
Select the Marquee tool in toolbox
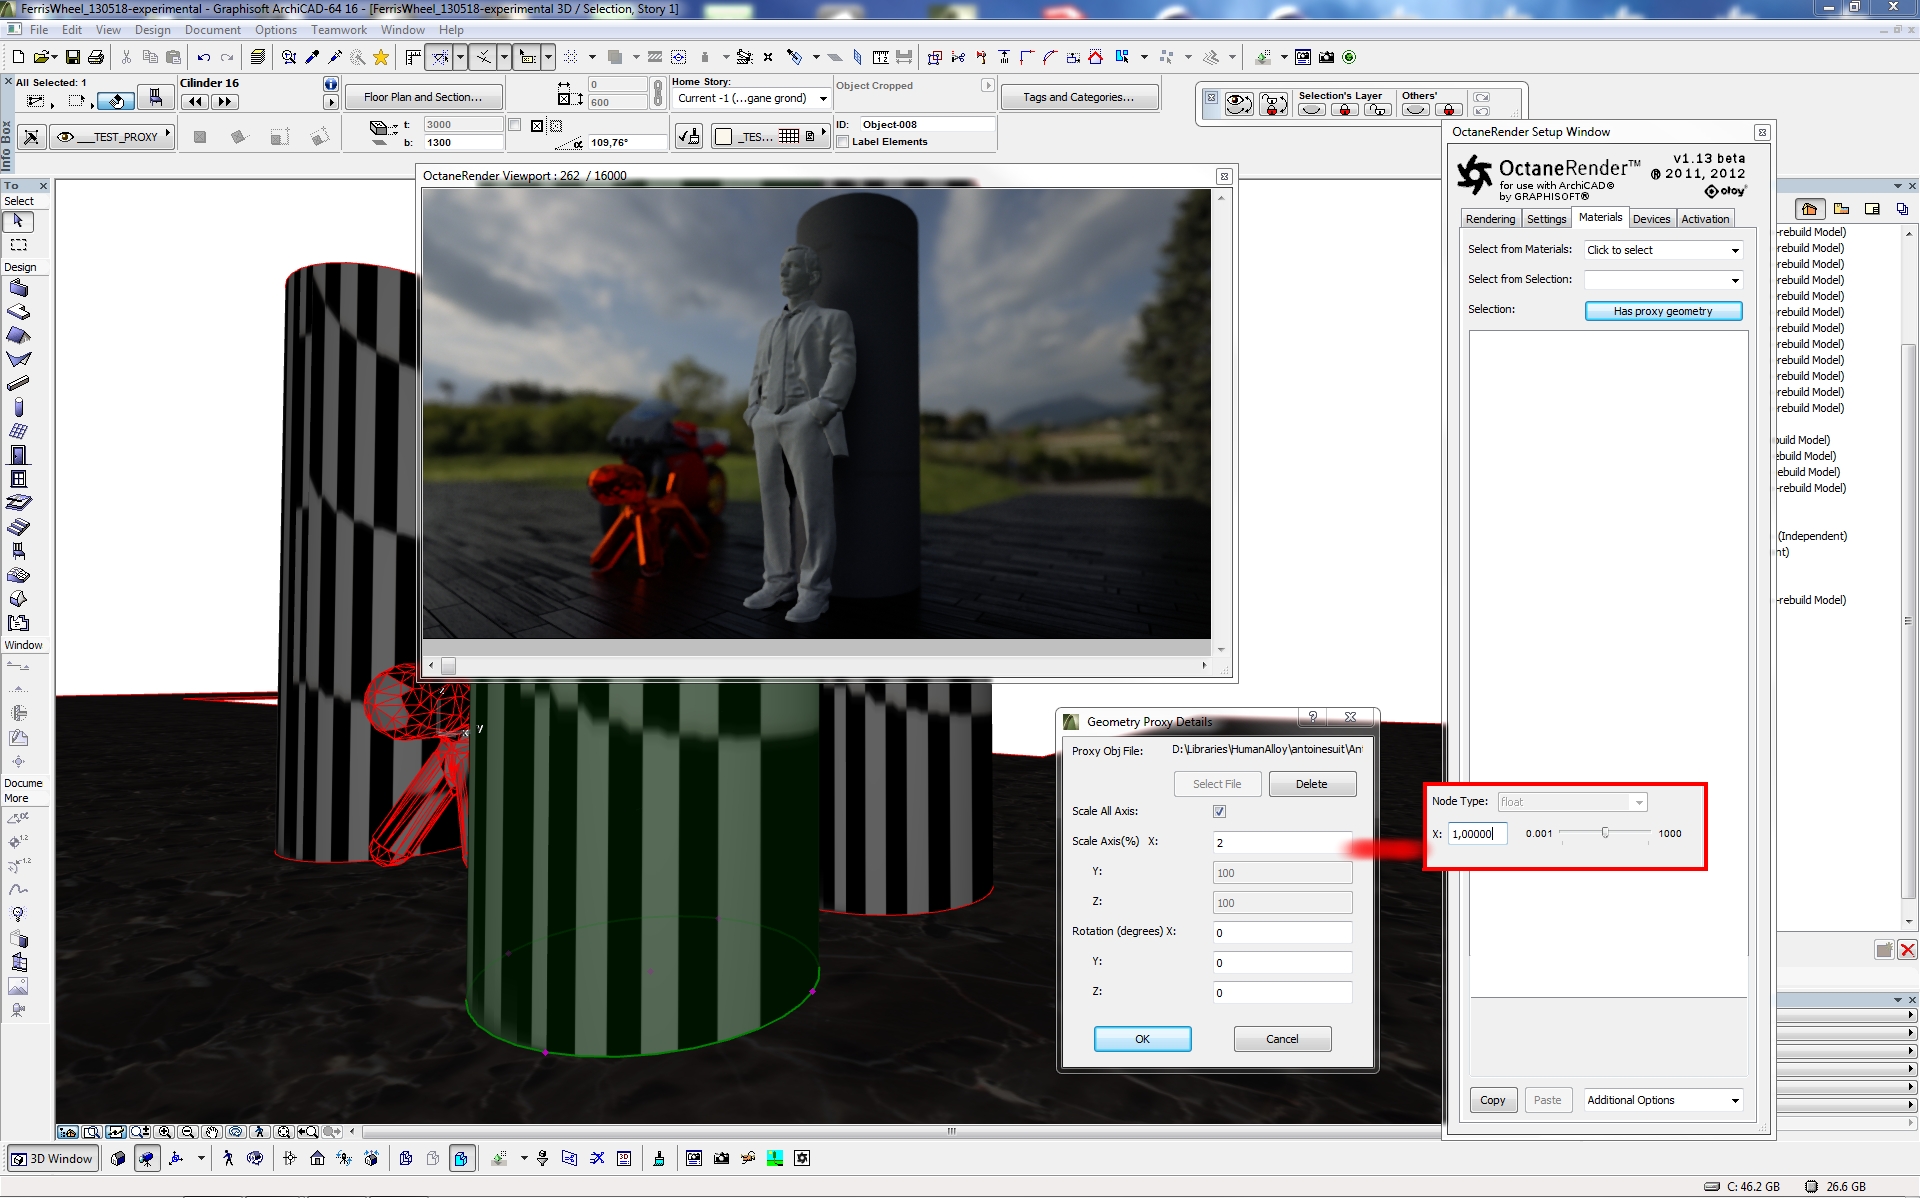(x=18, y=245)
